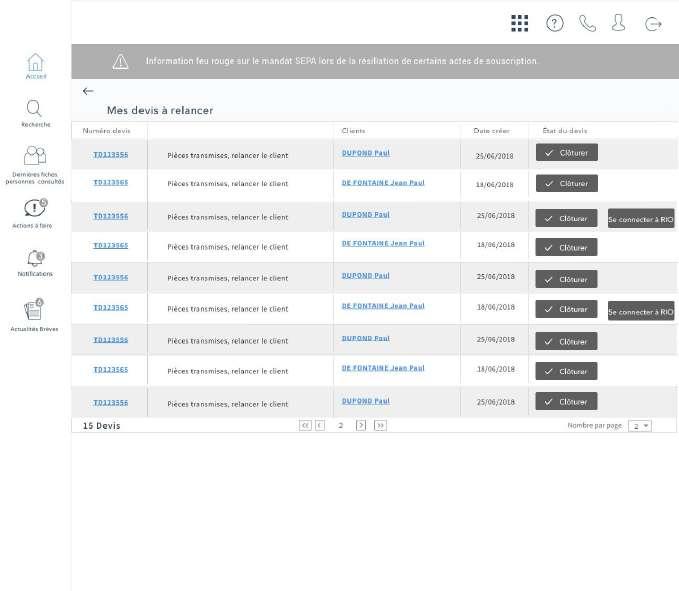Image resolution: width=679 pixels, height=591 pixels.
Task: Click Se connecter à RIO for DE FONTAINE
Action: [641, 311]
